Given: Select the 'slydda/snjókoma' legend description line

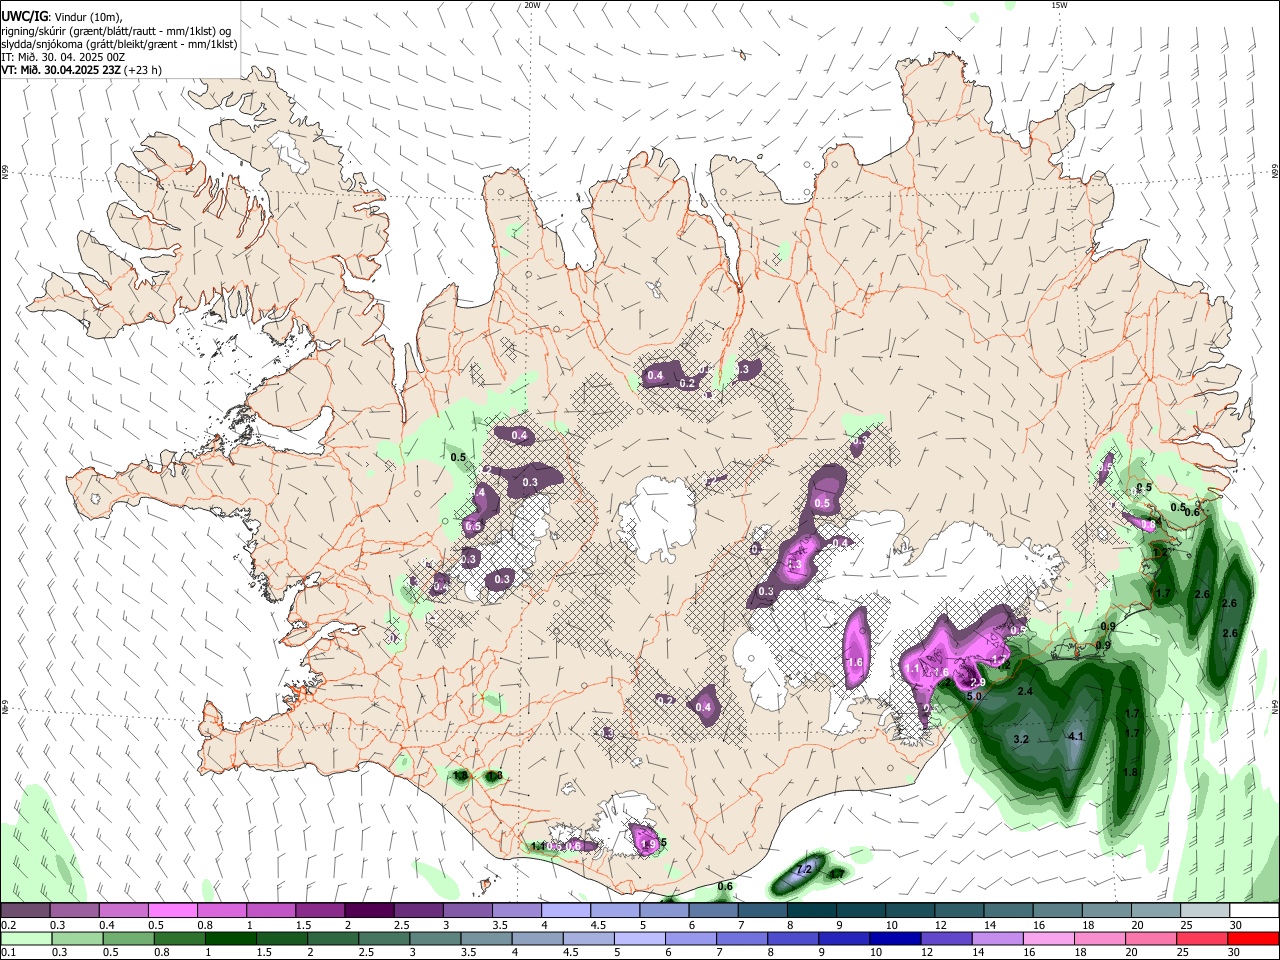Looking at the screenshot, I should pos(119,44).
